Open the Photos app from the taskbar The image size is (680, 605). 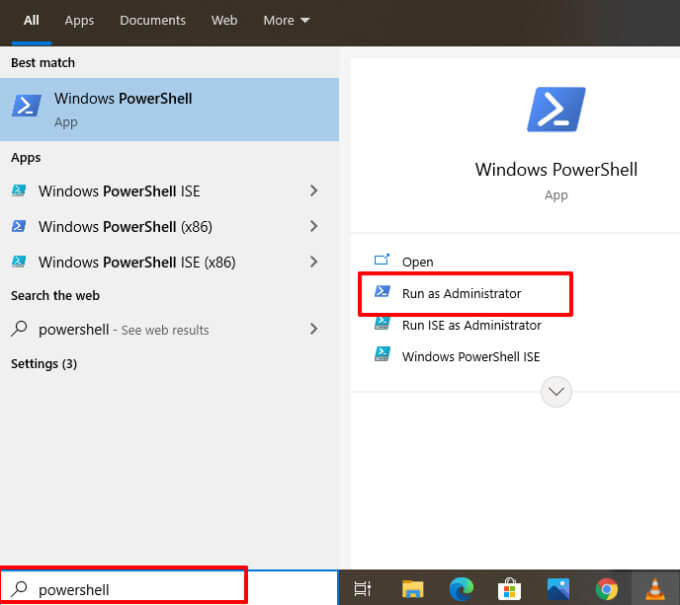558,589
